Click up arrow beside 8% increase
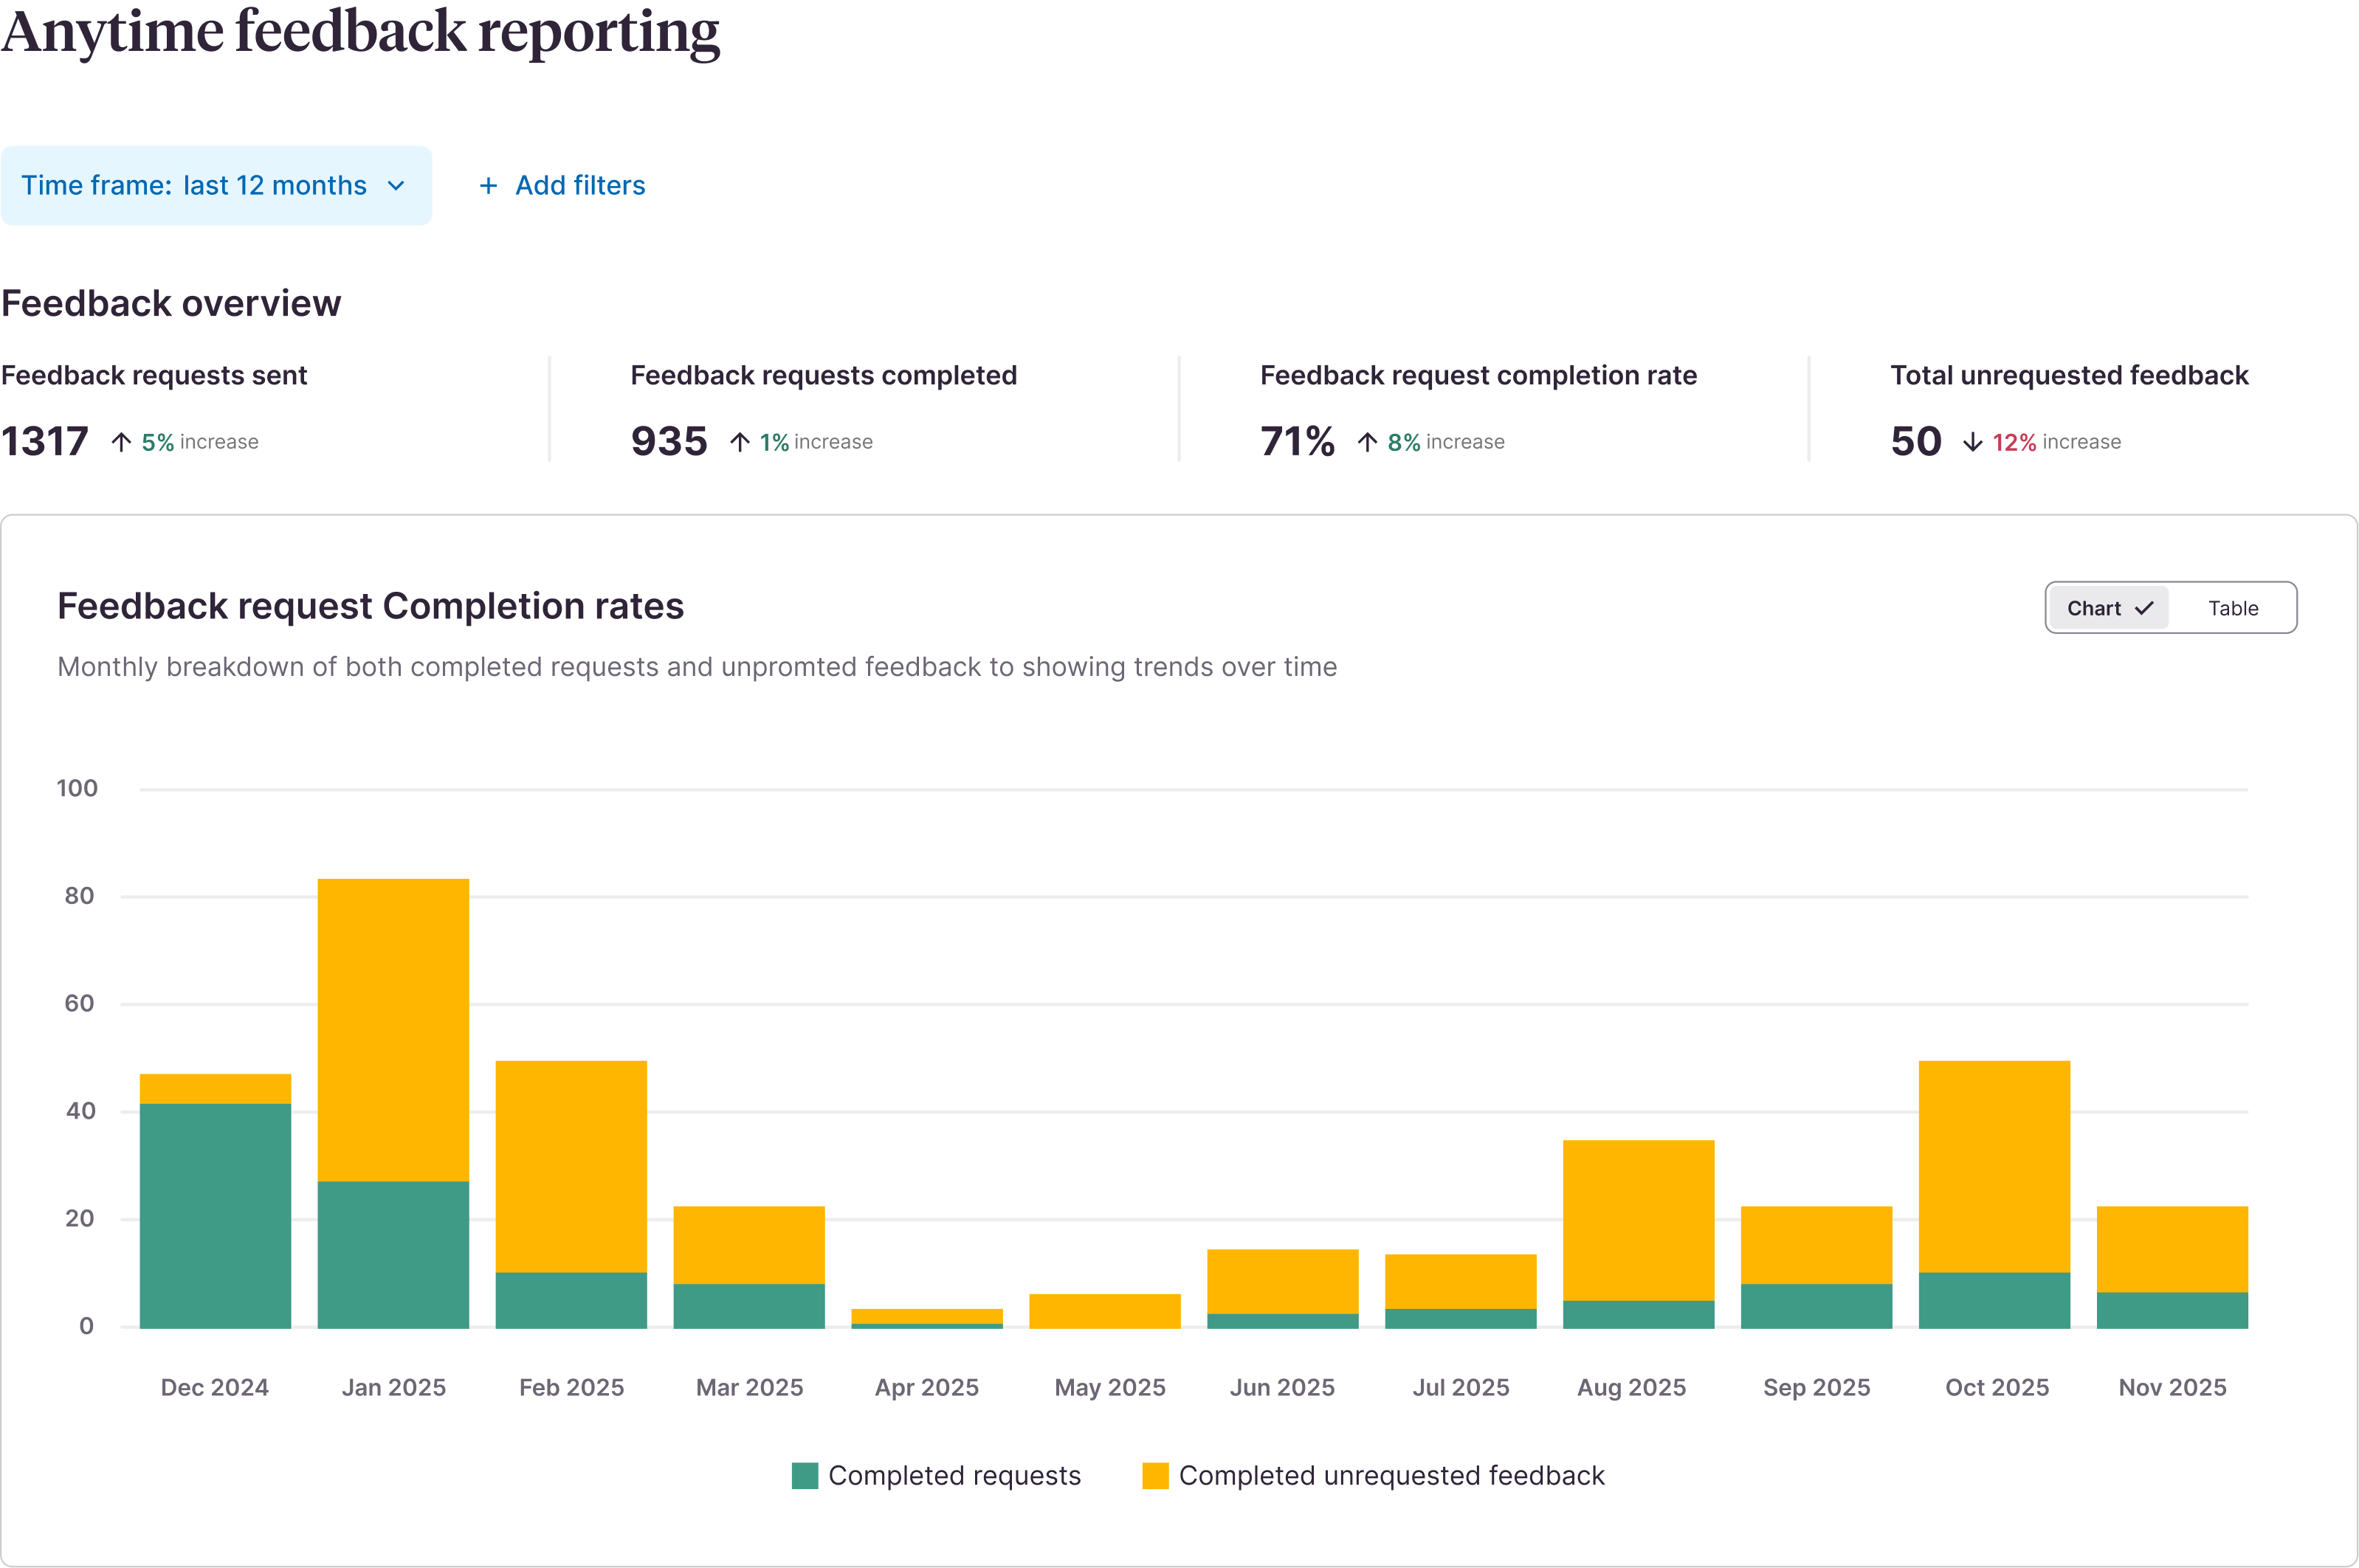The image size is (2359, 1568). click(1367, 442)
